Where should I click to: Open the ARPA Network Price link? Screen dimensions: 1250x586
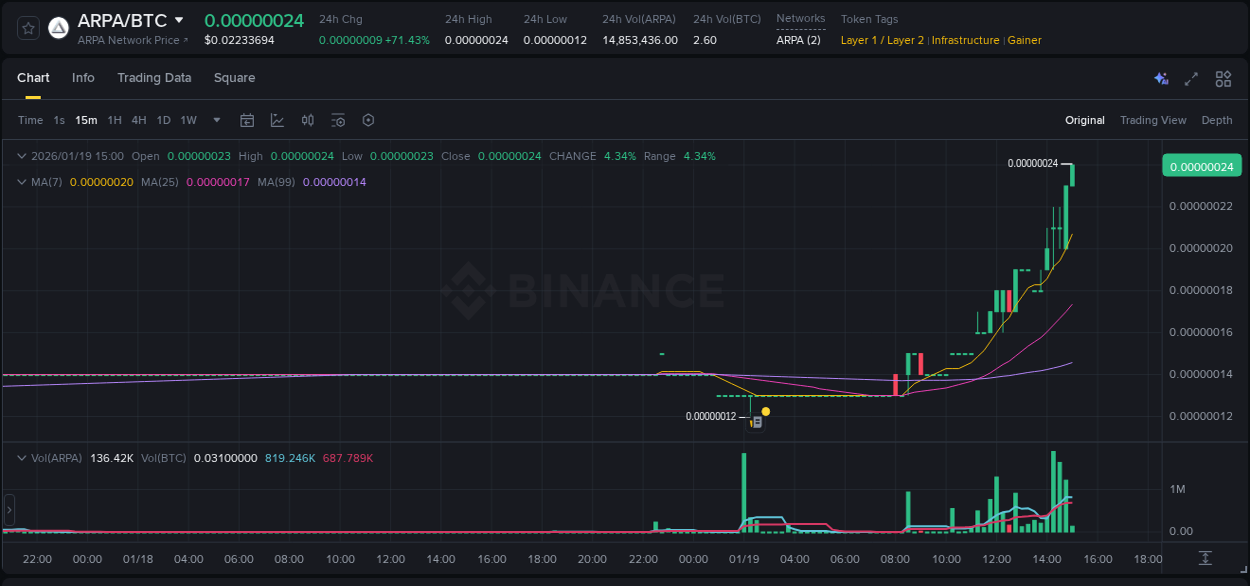pos(126,40)
